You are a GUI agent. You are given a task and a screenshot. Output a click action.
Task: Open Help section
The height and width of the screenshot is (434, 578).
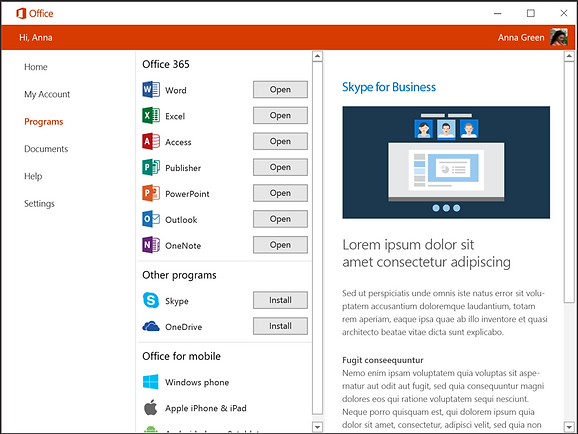[x=33, y=176]
